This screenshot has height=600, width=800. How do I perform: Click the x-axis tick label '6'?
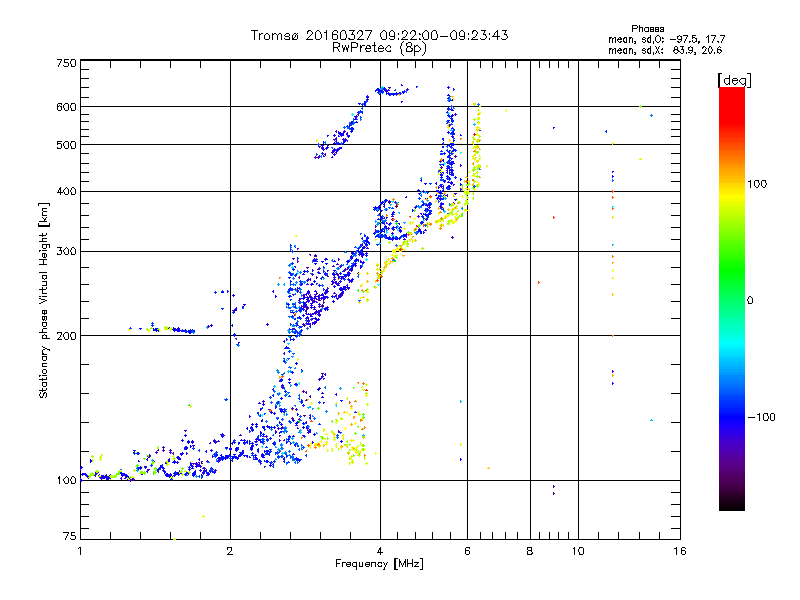467,551
